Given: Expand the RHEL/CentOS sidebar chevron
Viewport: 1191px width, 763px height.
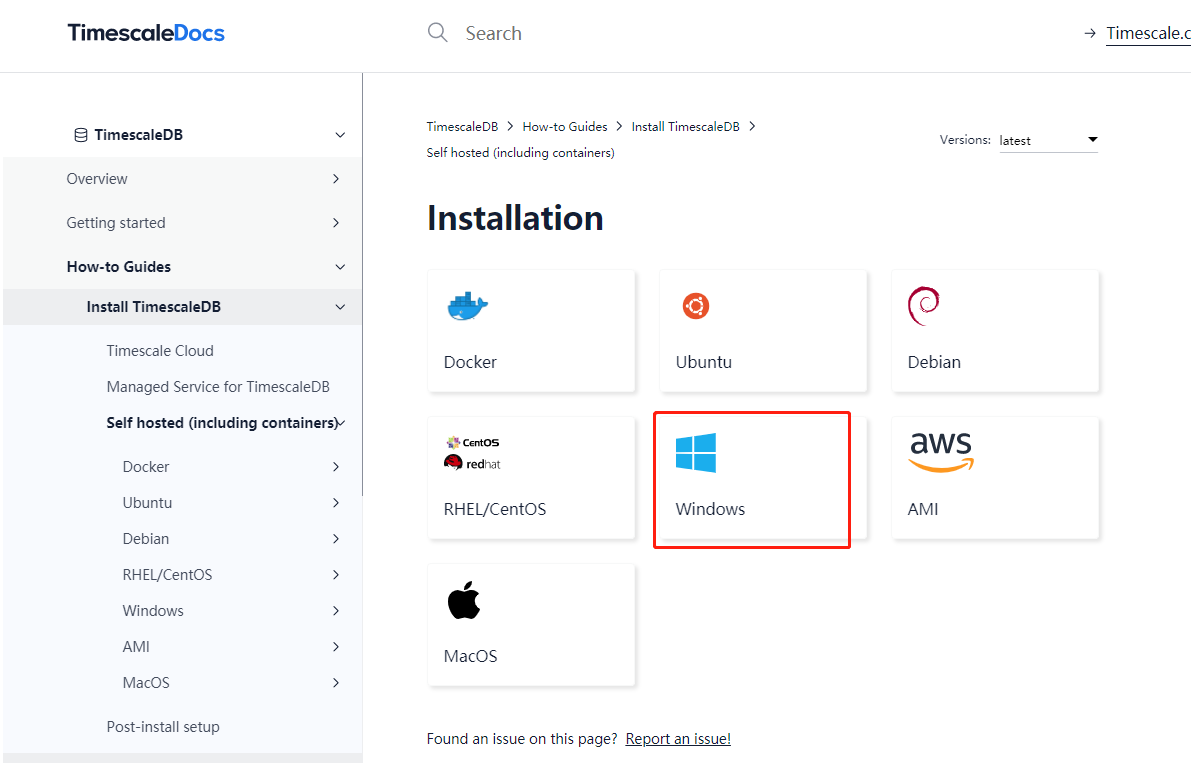Looking at the screenshot, I should (x=336, y=575).
